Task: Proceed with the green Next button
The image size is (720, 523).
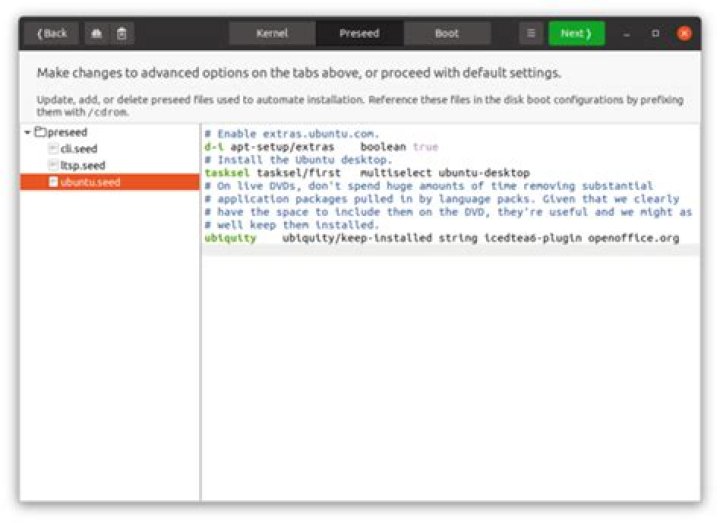Action: point(576,34)
